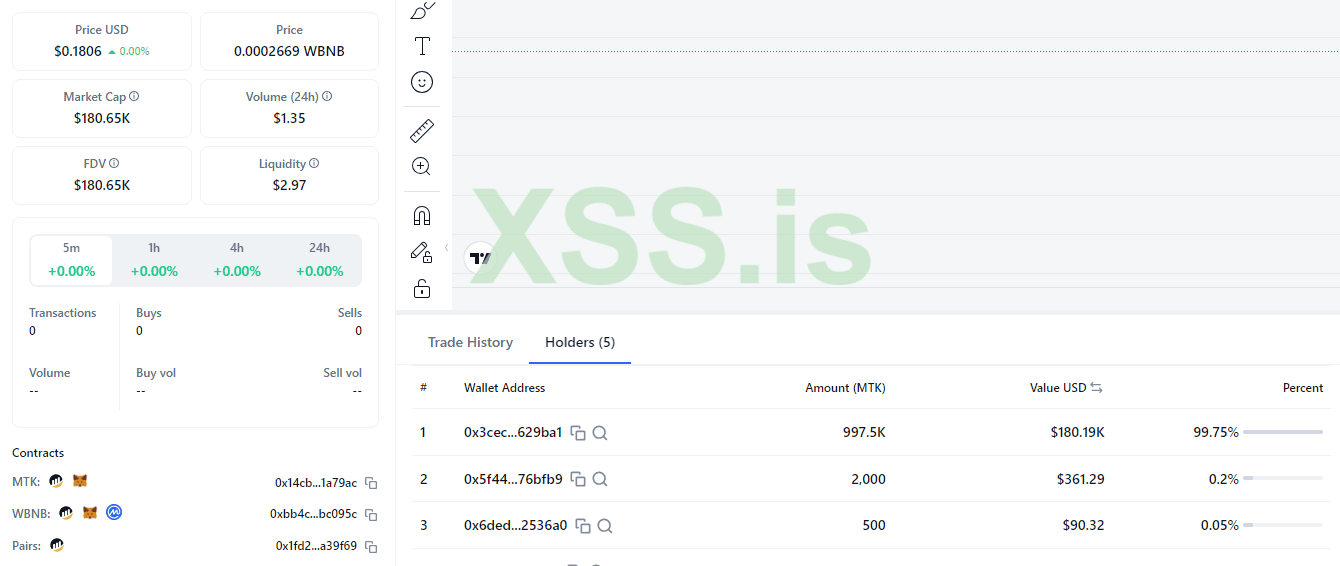Image resolution: width=1340 pixels, height=566 pixels.
Task: Select the ruler Measure tool
Action: point(422,130)
